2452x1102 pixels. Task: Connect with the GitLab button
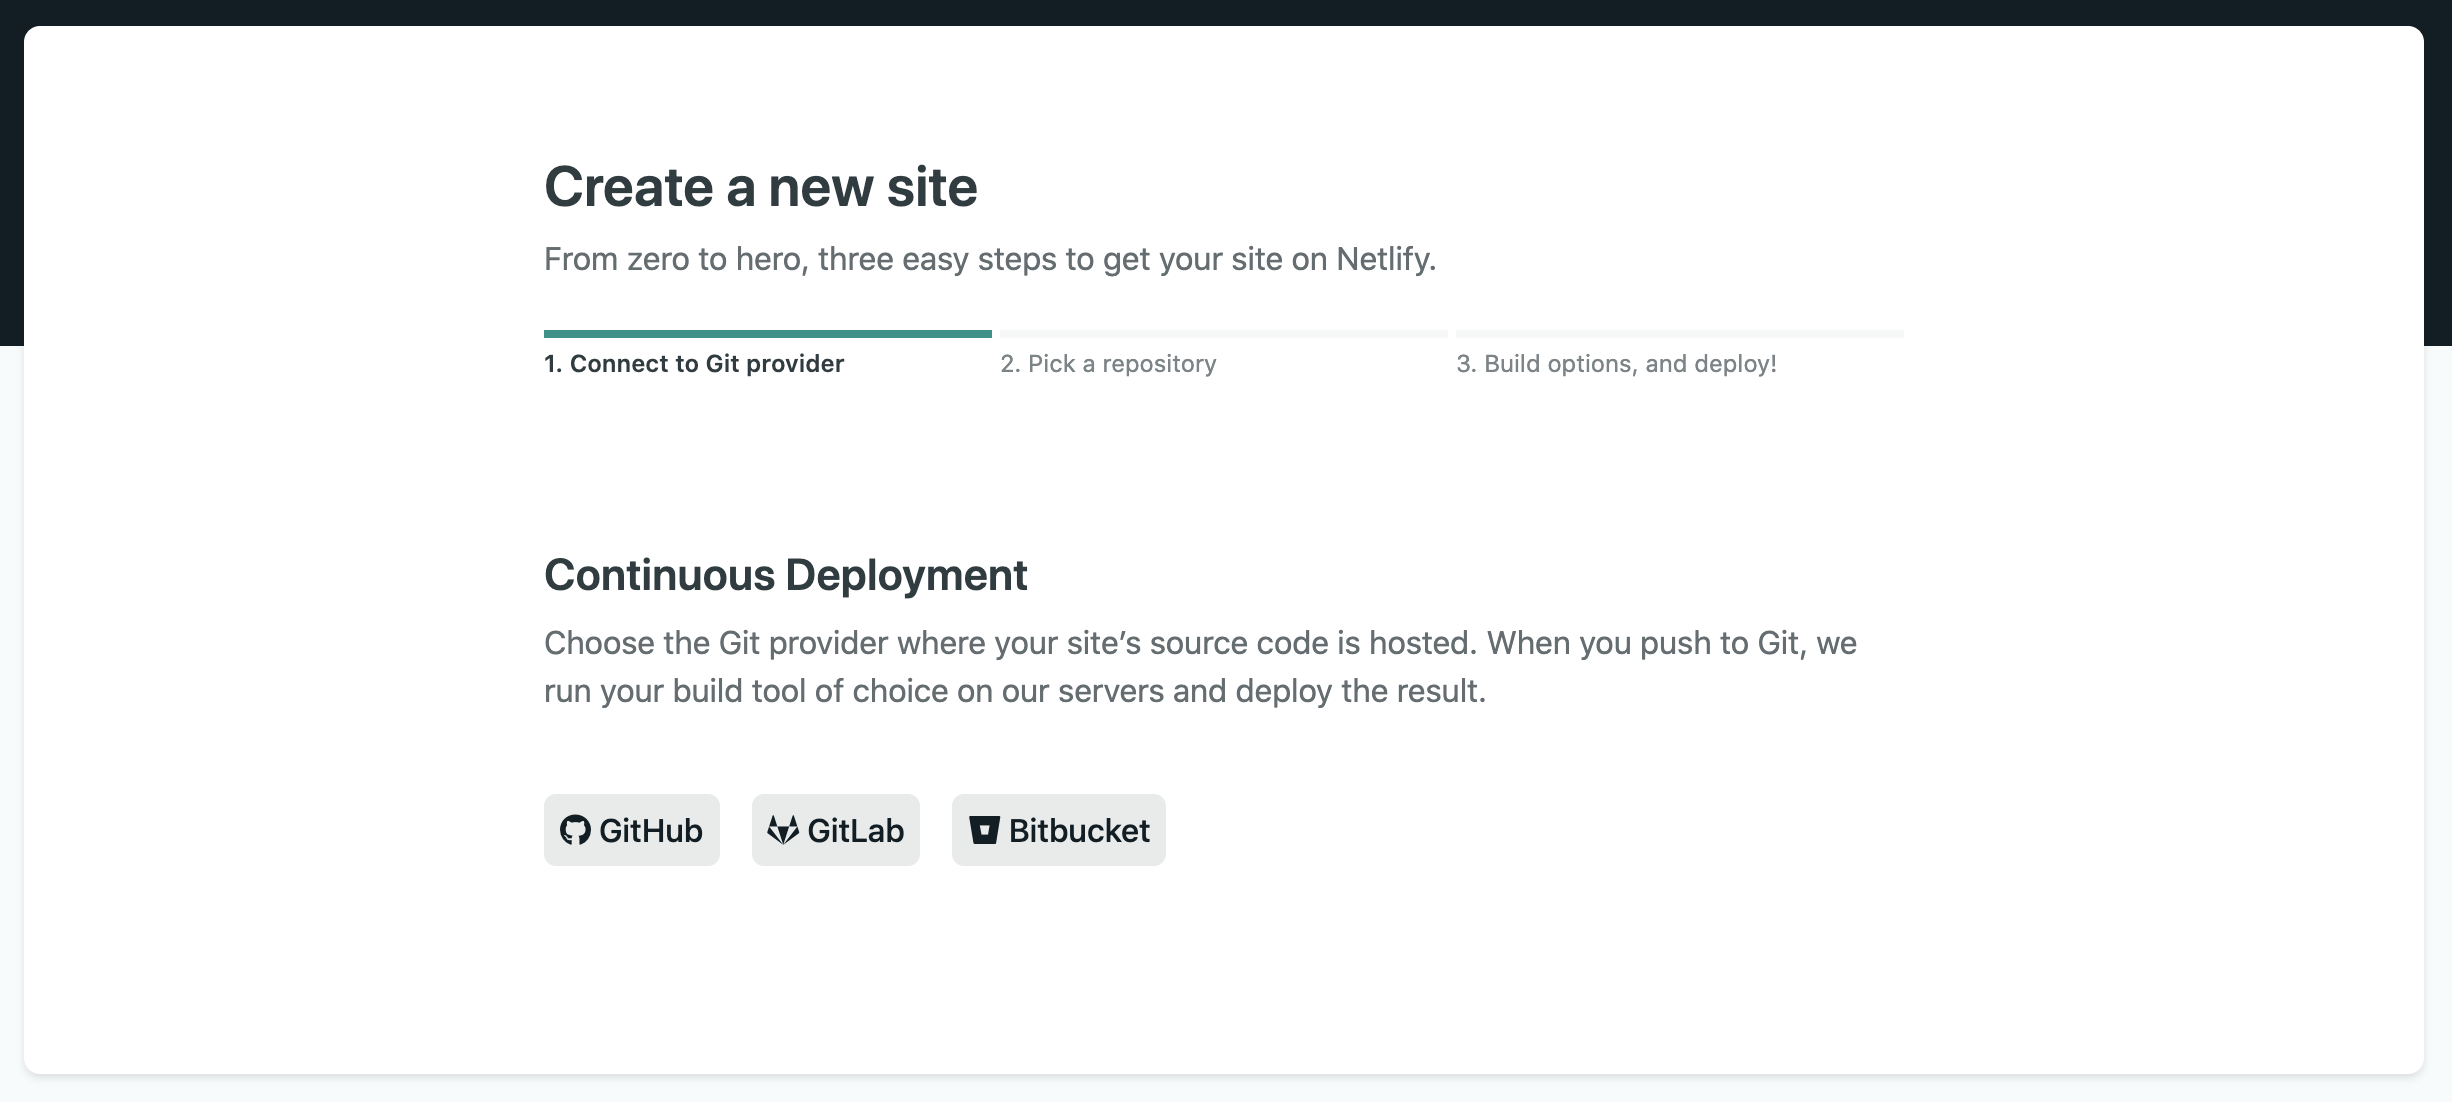pyautogui.click(x=835, y=830)
